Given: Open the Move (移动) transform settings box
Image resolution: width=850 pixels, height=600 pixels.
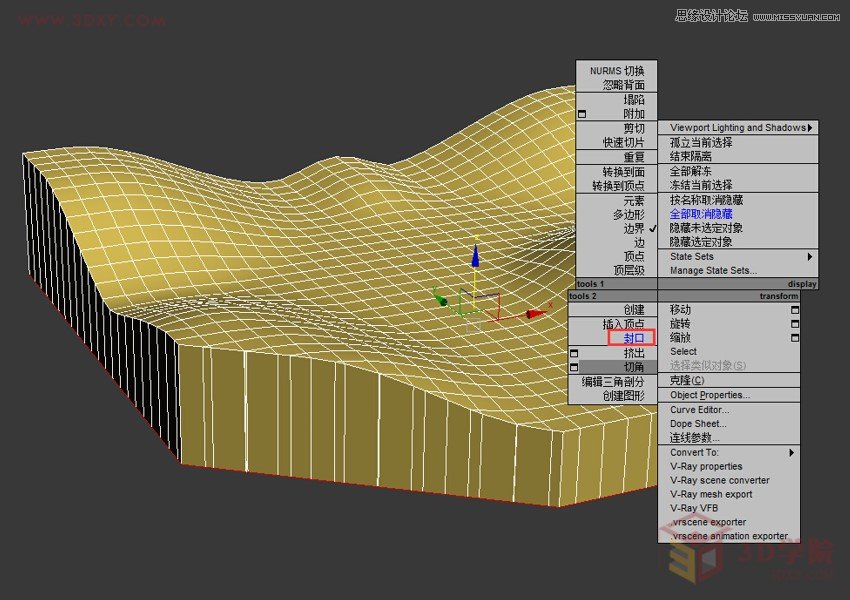Looking at the screenshot, I should click(794, 311).
